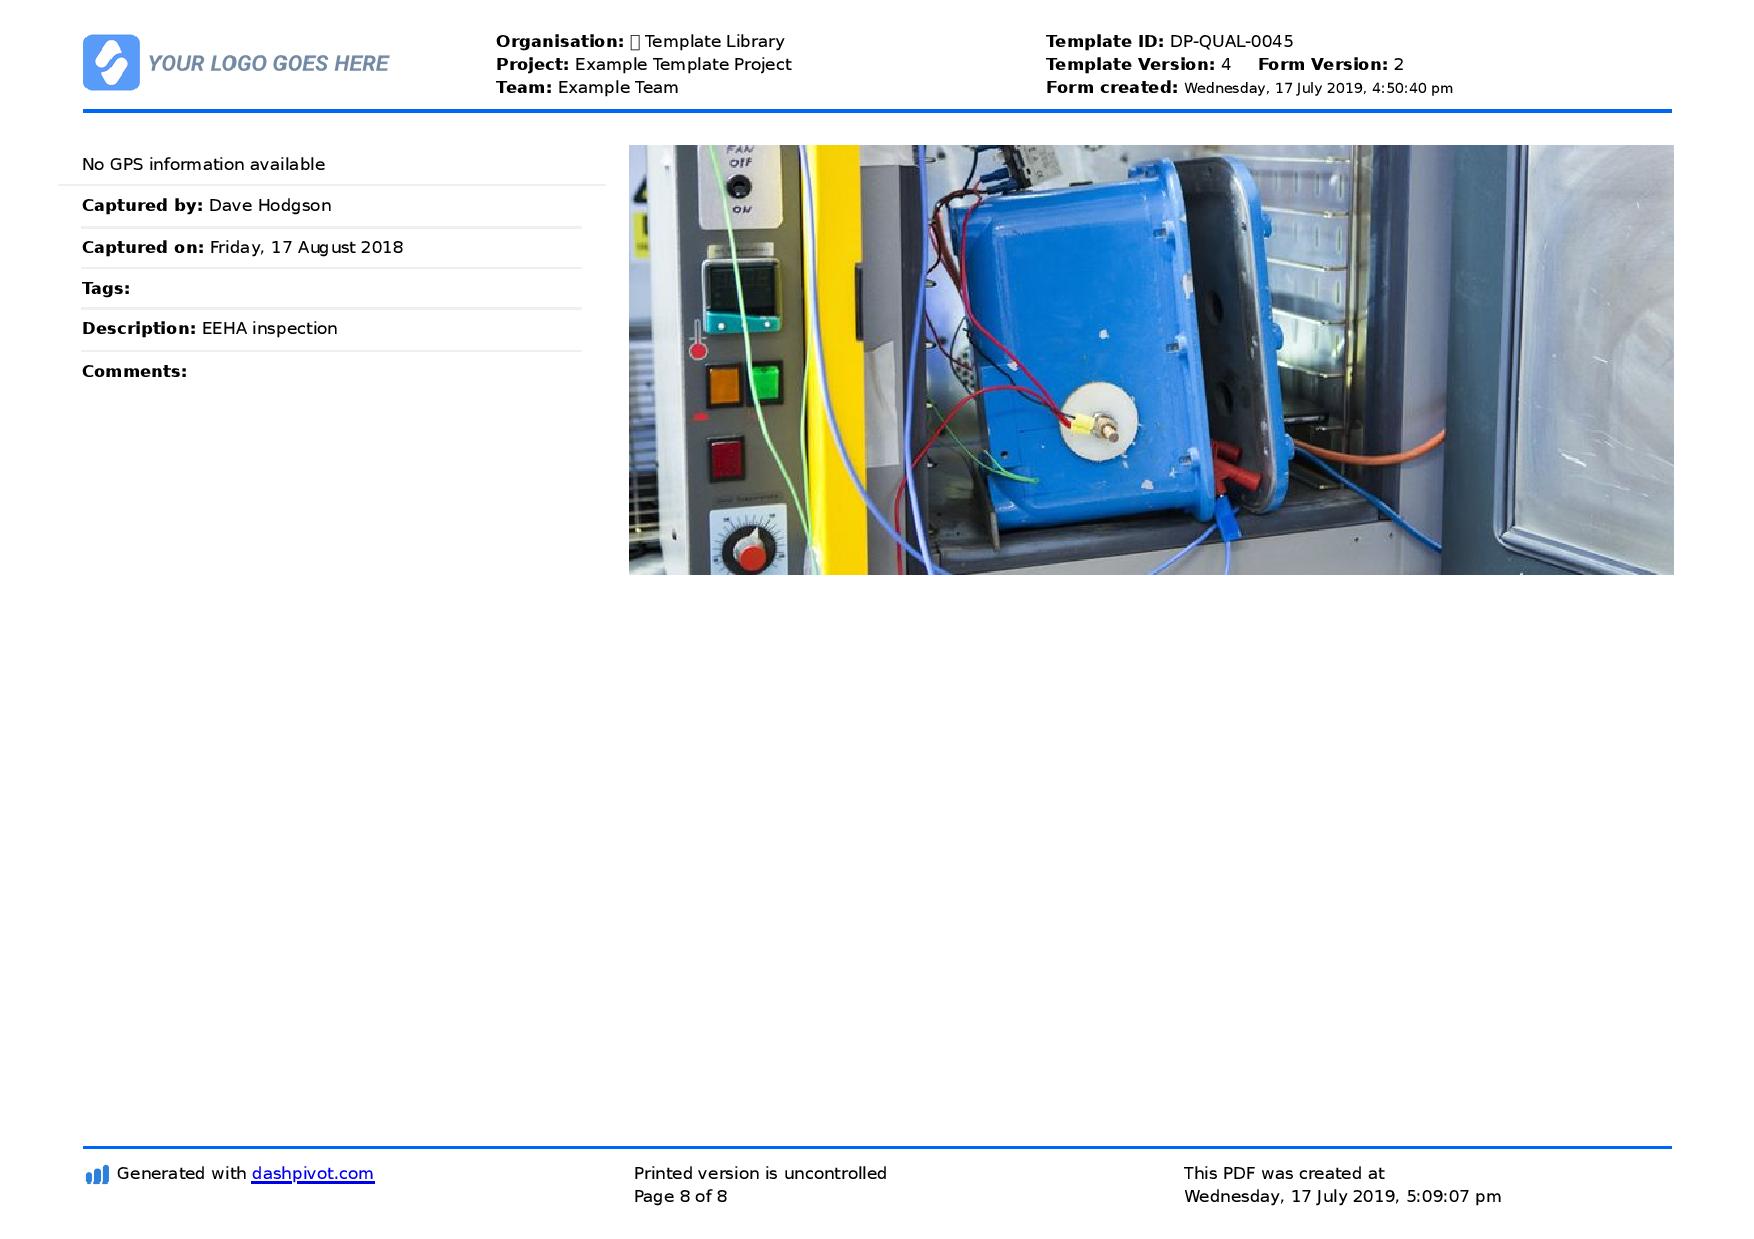Click the blue logo placeholder icon

pyautogui.click(x=111, y=63)
